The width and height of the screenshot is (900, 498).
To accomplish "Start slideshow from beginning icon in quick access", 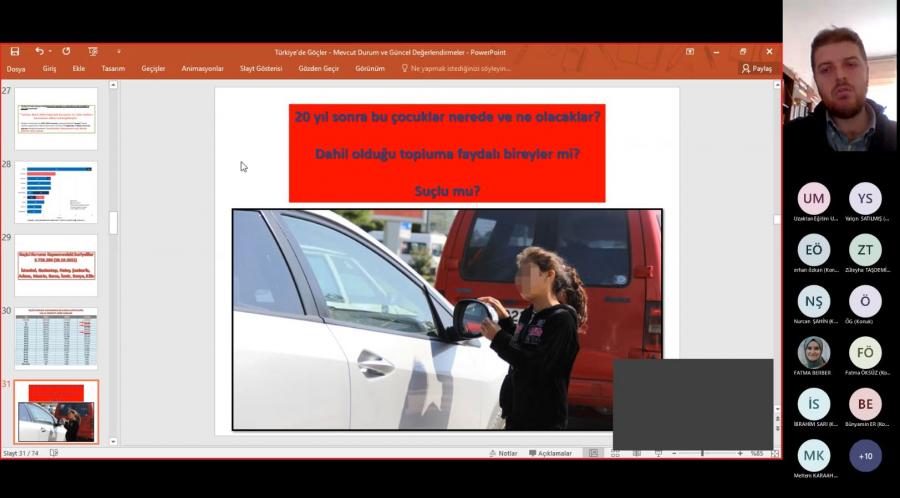I will click(x=93, y=51).
